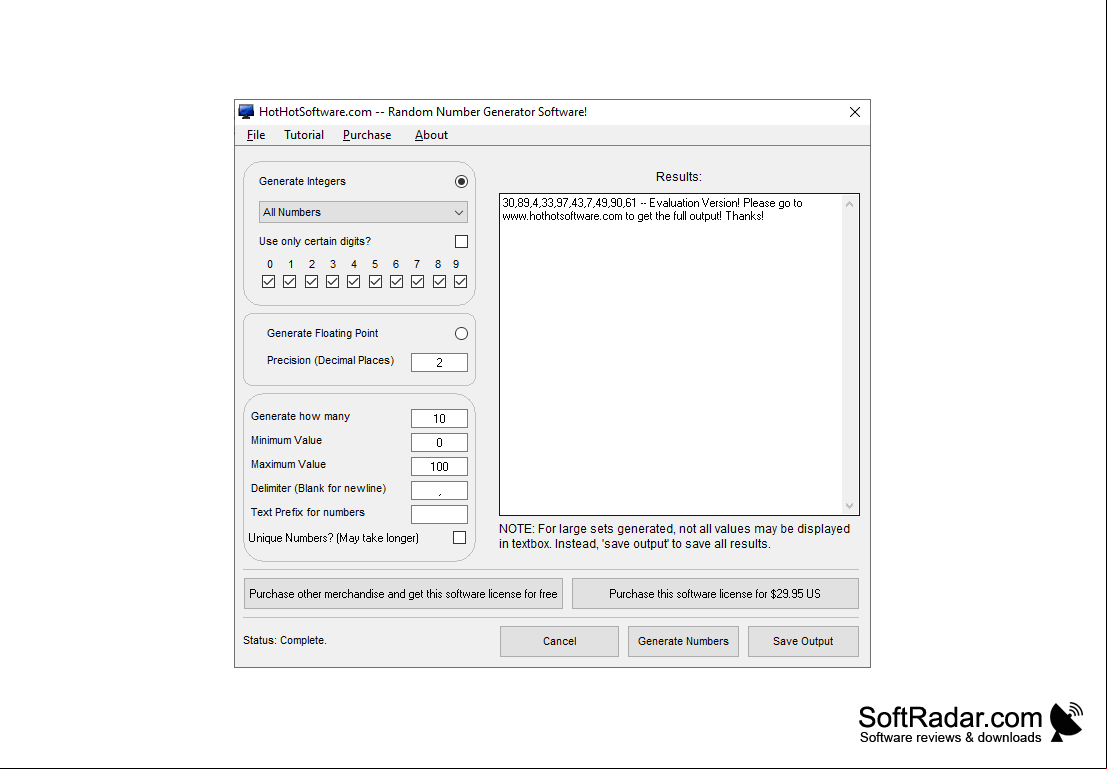Click the Results scrollbar up arrow
This screenshot has height=769, width=1107.
pyautogui.click(x=849, y=204)
